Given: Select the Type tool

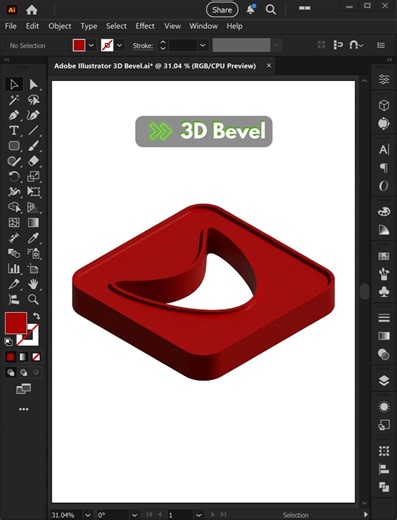Looking at the screenshot, I should click(x=14, y=130).
